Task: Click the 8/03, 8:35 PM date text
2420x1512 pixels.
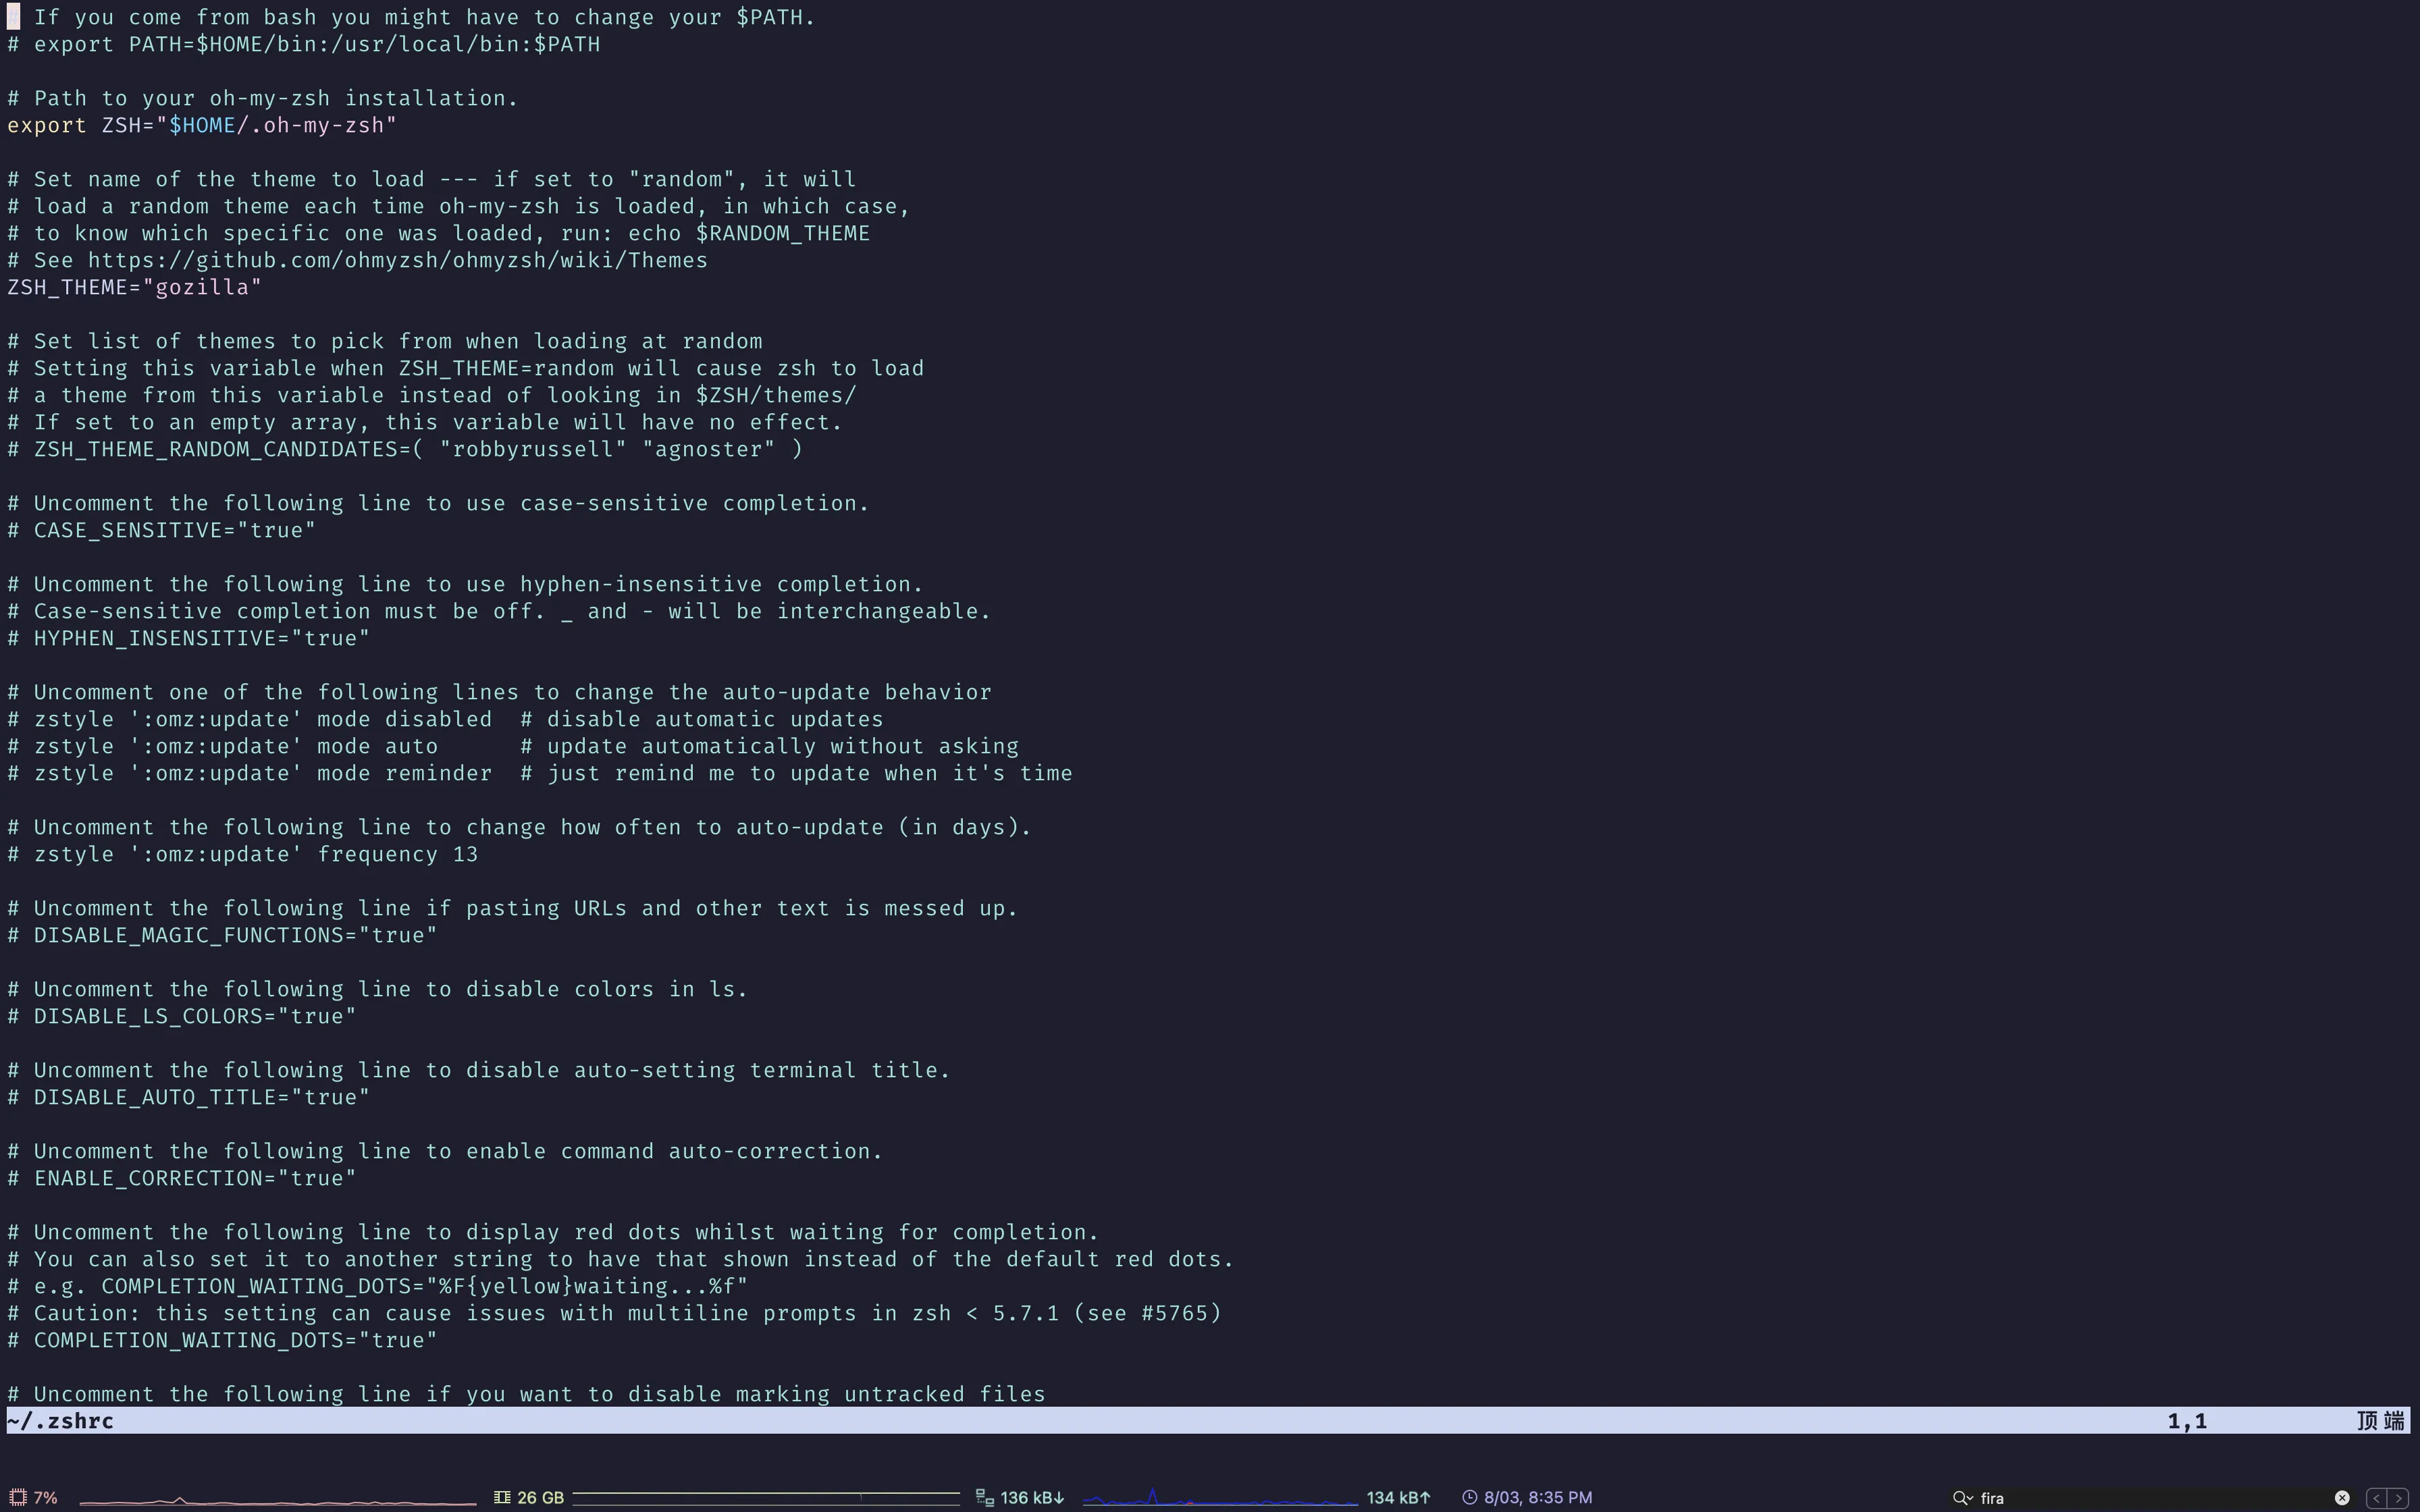Action: [x=1538, y=1497]
